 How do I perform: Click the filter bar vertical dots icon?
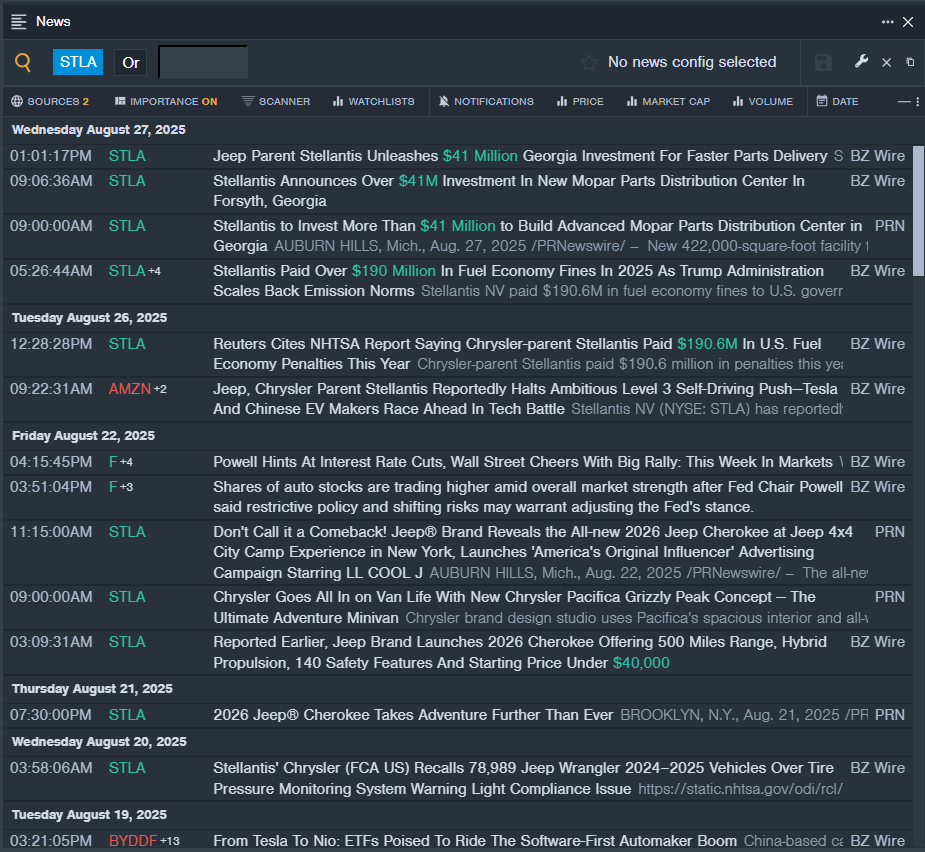click(x=917, y=101)
